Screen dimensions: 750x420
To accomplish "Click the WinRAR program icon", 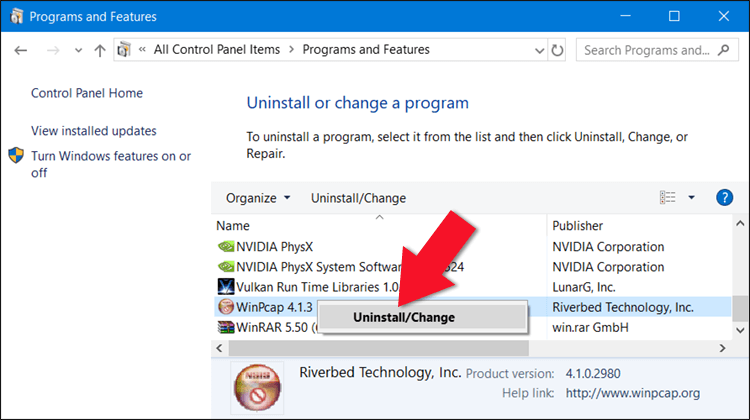I will (226, 327).
